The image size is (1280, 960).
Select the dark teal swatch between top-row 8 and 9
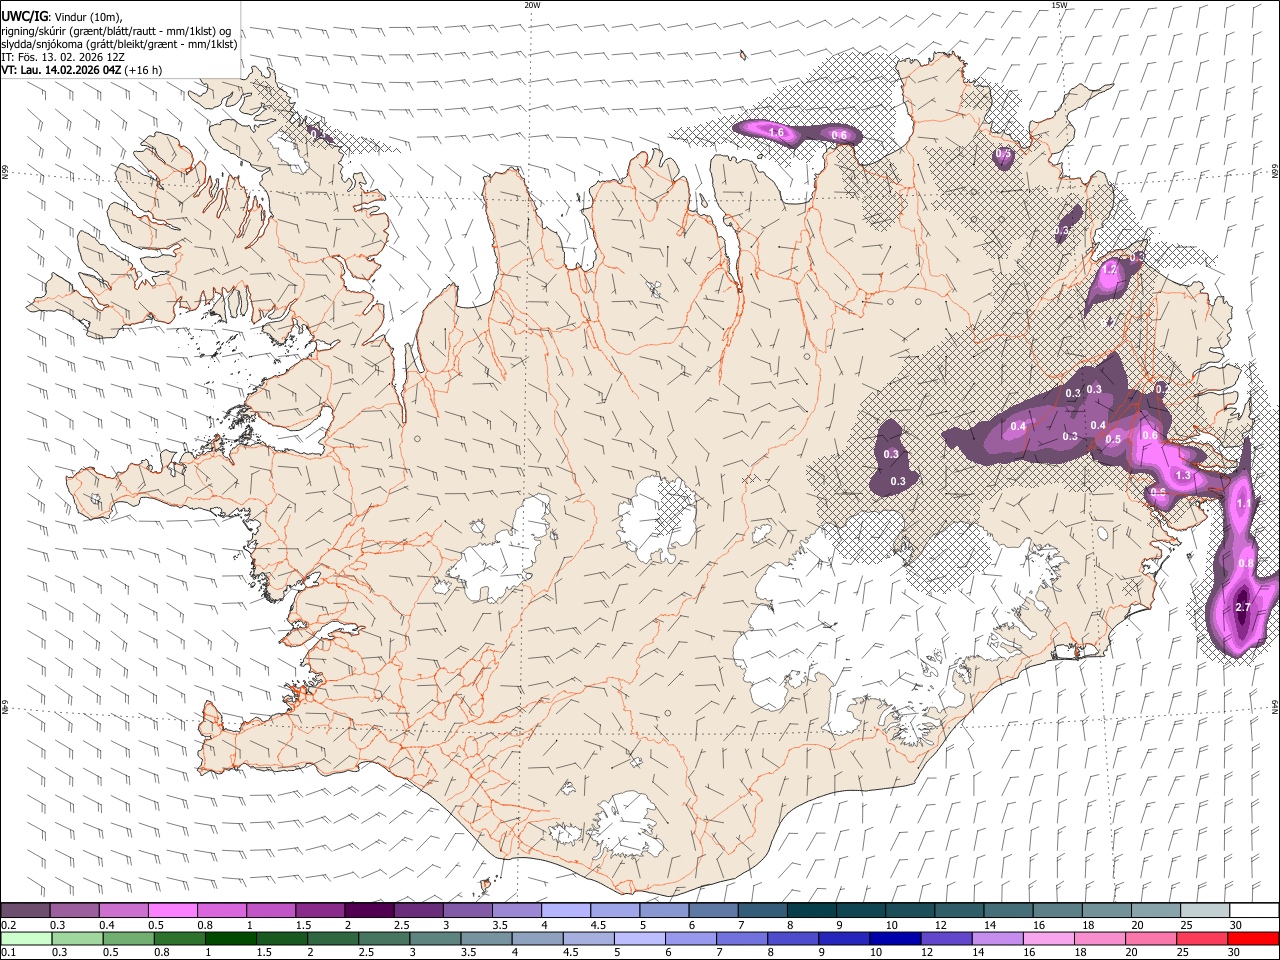[811, 911]
